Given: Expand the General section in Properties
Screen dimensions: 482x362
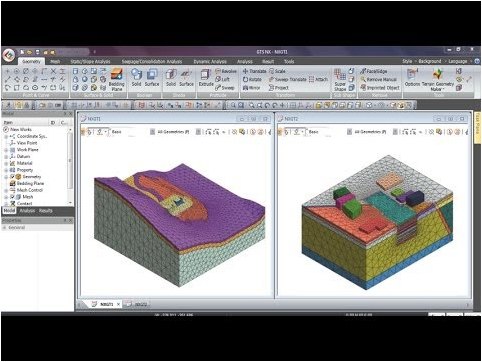Looking at the screenshot, I should coord(5,228).
